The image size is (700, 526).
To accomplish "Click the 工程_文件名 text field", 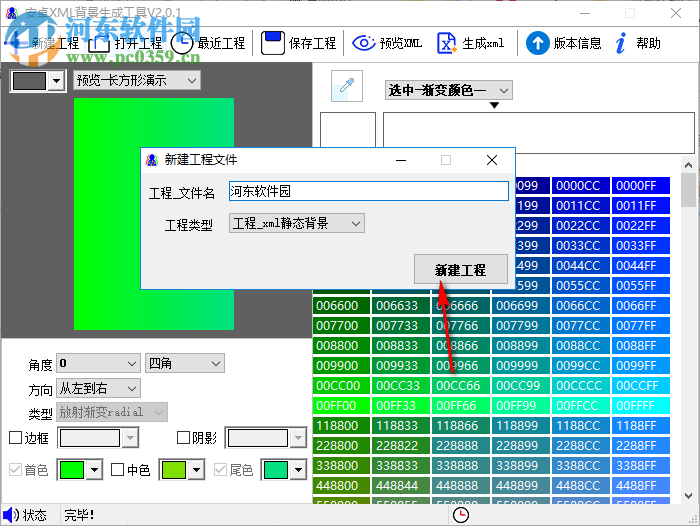I will pyautogui.click(x=369, y=191).
